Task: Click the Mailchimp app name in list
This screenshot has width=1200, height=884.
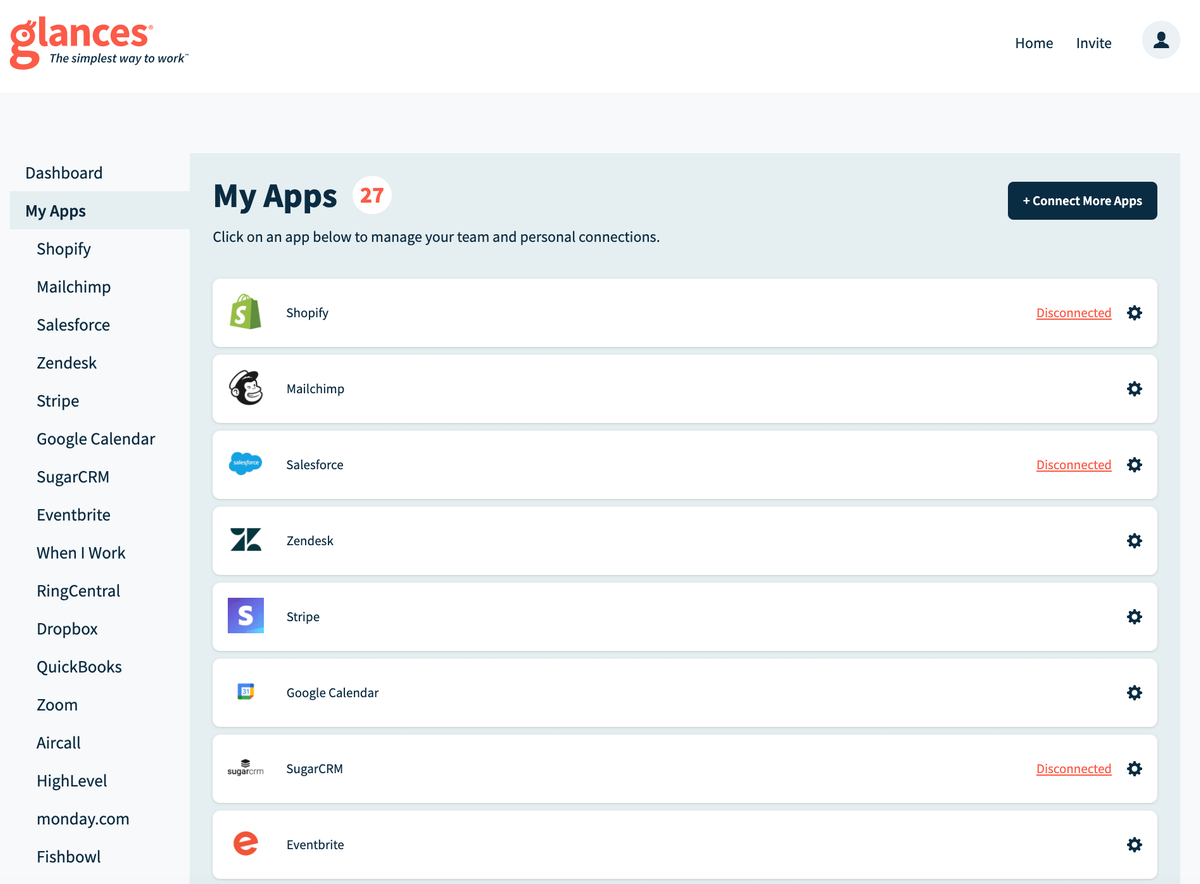Action: click(315, 389)
